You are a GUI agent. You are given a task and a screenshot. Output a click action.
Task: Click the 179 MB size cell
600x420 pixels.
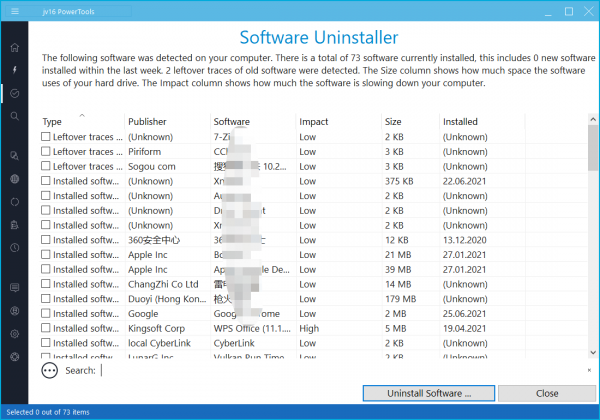pos(400,299)
